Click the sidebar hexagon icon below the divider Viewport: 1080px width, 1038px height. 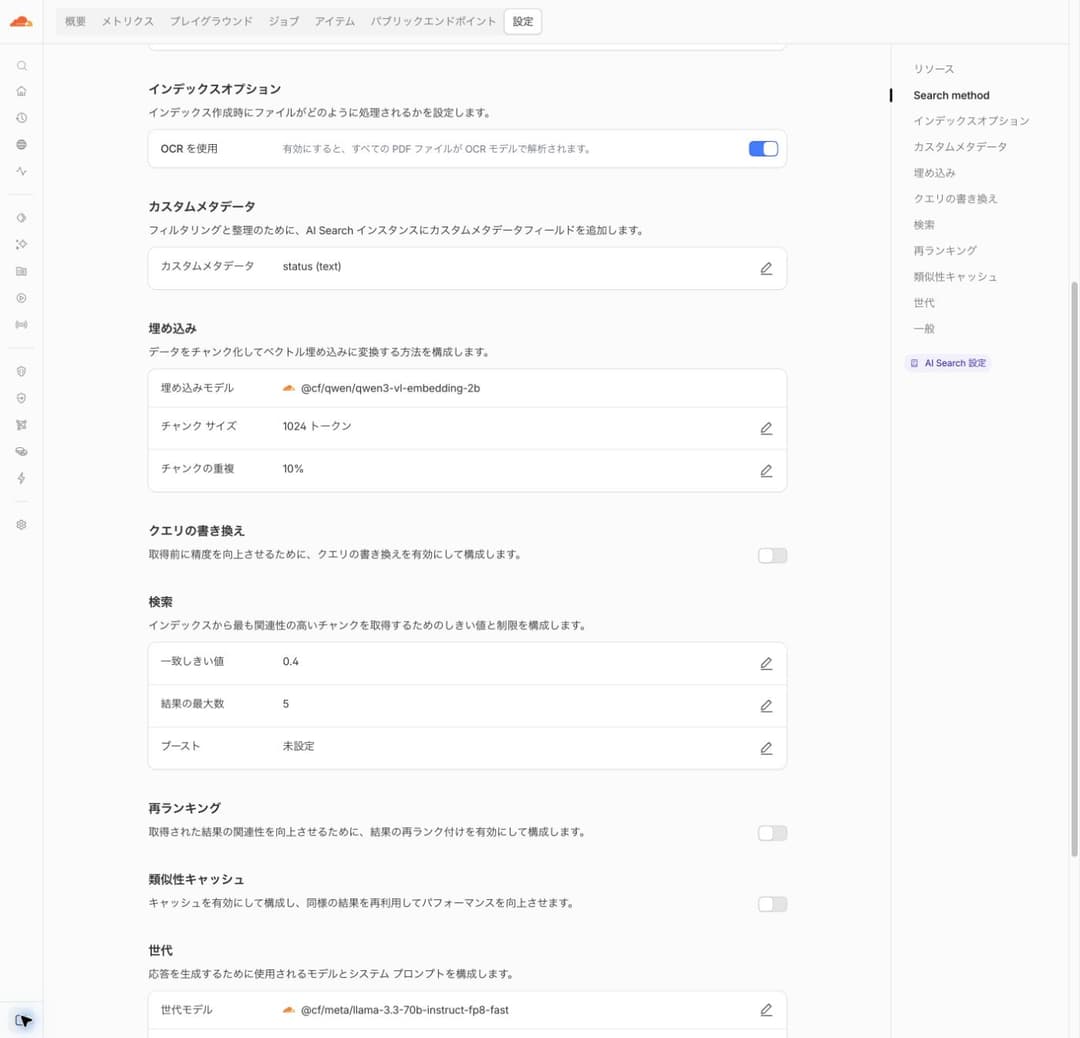pos(21,218)
